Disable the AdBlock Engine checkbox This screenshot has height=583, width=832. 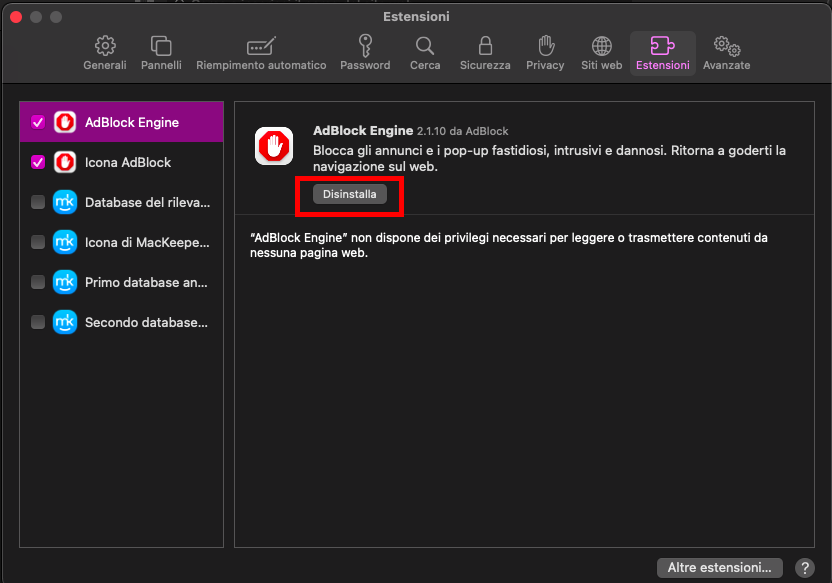point(37,121)
